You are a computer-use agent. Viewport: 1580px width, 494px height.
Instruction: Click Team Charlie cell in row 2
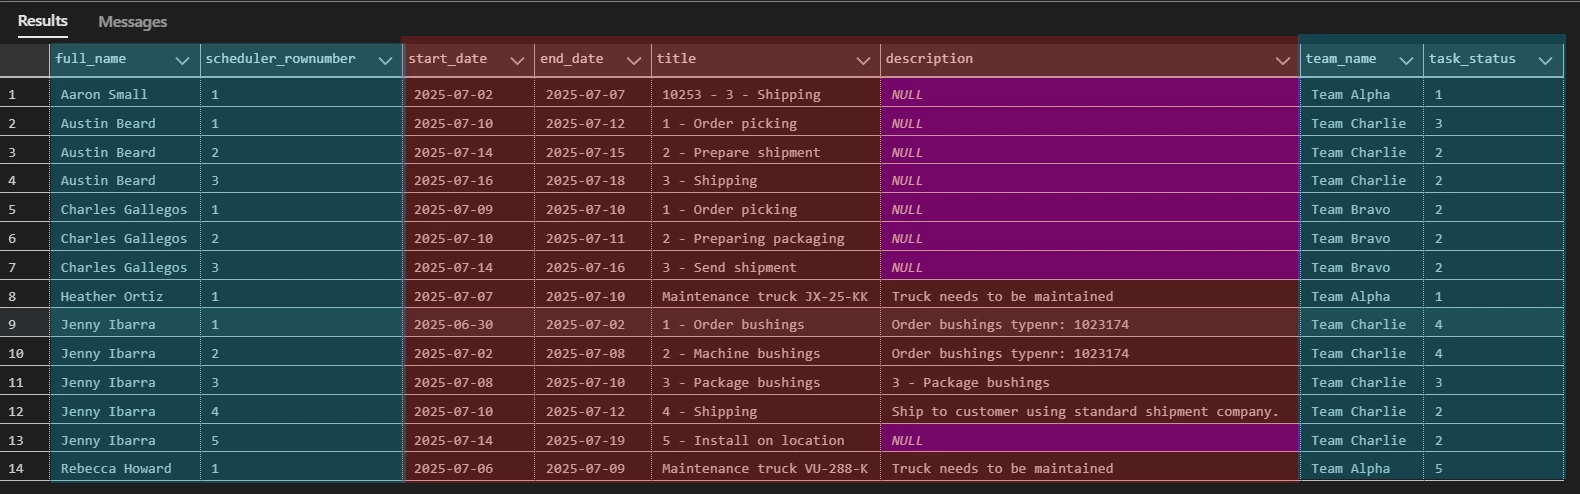tap(1362, 123)
